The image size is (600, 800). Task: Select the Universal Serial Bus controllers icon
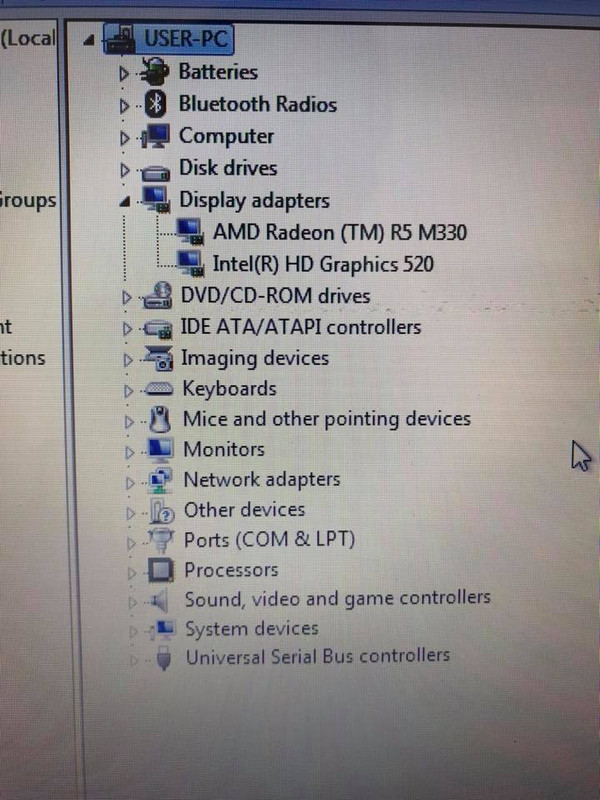point(163,658)
